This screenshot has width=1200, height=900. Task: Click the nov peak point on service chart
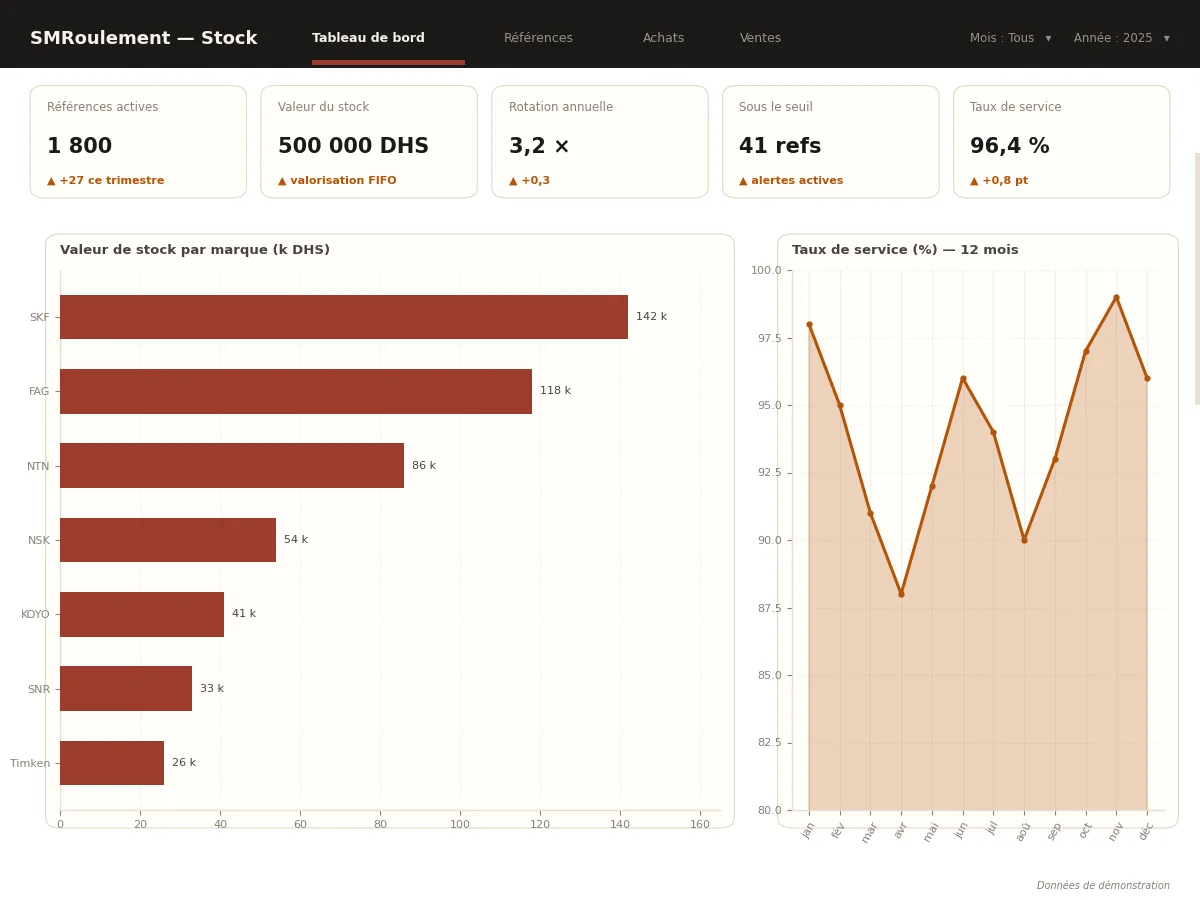pyautogui.click(x=1116, y=297)
